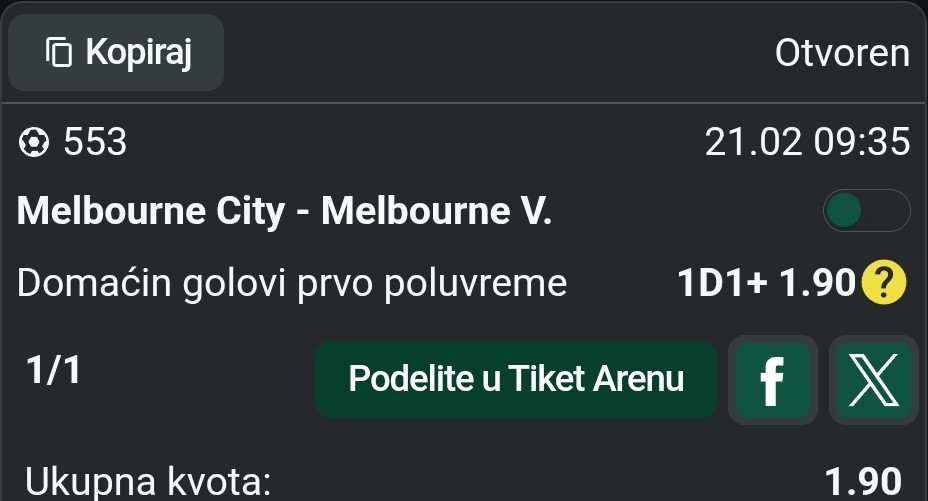Click the soccer ball sport icon
This screenshot has height=501, width=928.
coord(34,143)
